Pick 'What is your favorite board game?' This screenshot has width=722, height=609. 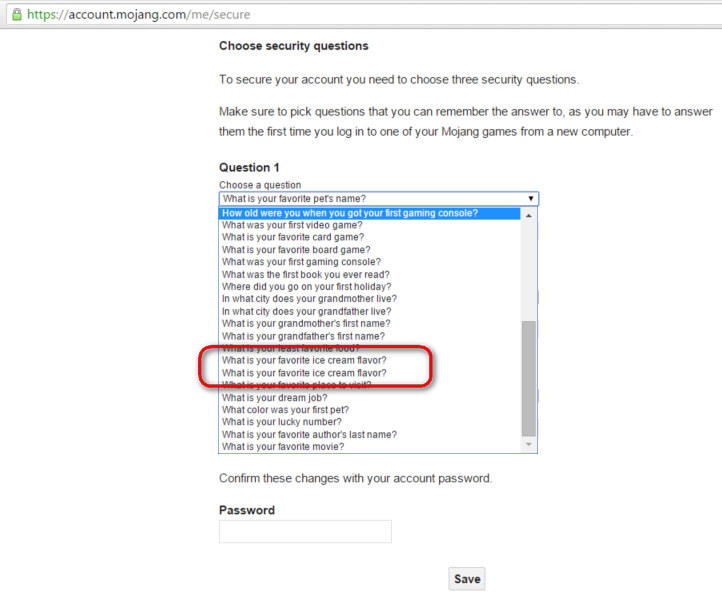pos(297,250)
